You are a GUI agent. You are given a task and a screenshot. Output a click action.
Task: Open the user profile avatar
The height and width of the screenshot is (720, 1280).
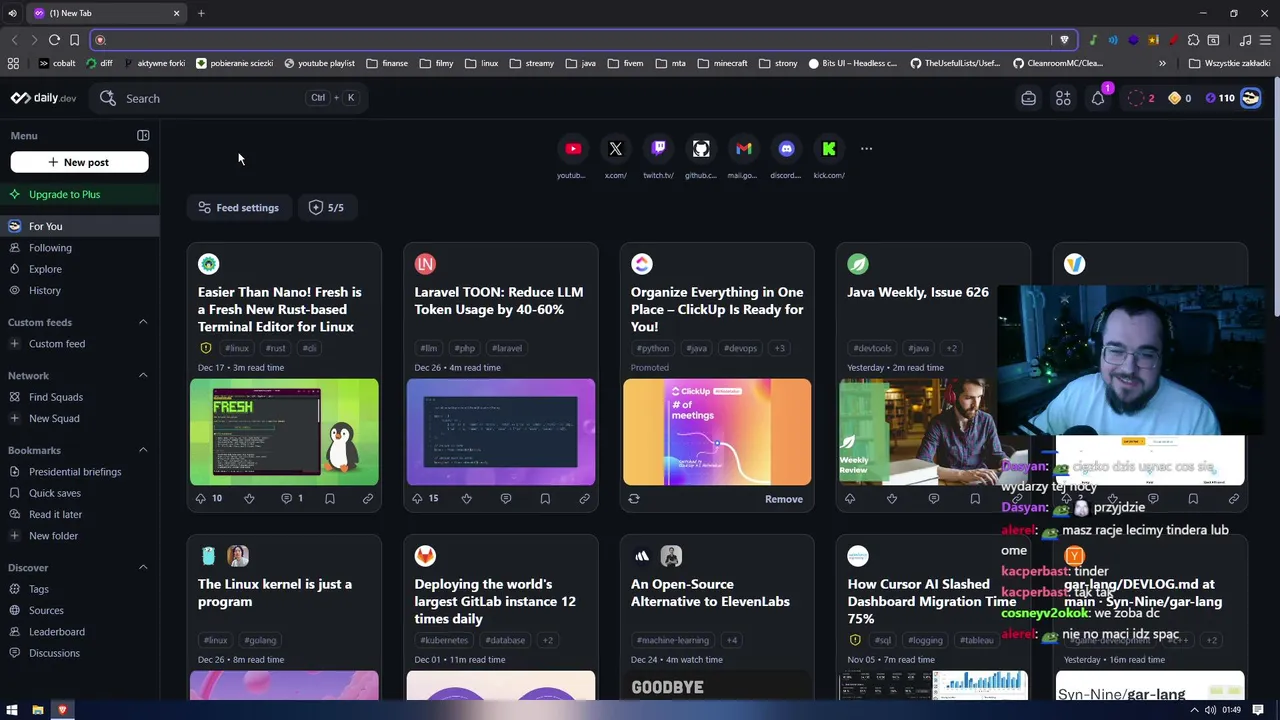click(x=1250, y=98)
